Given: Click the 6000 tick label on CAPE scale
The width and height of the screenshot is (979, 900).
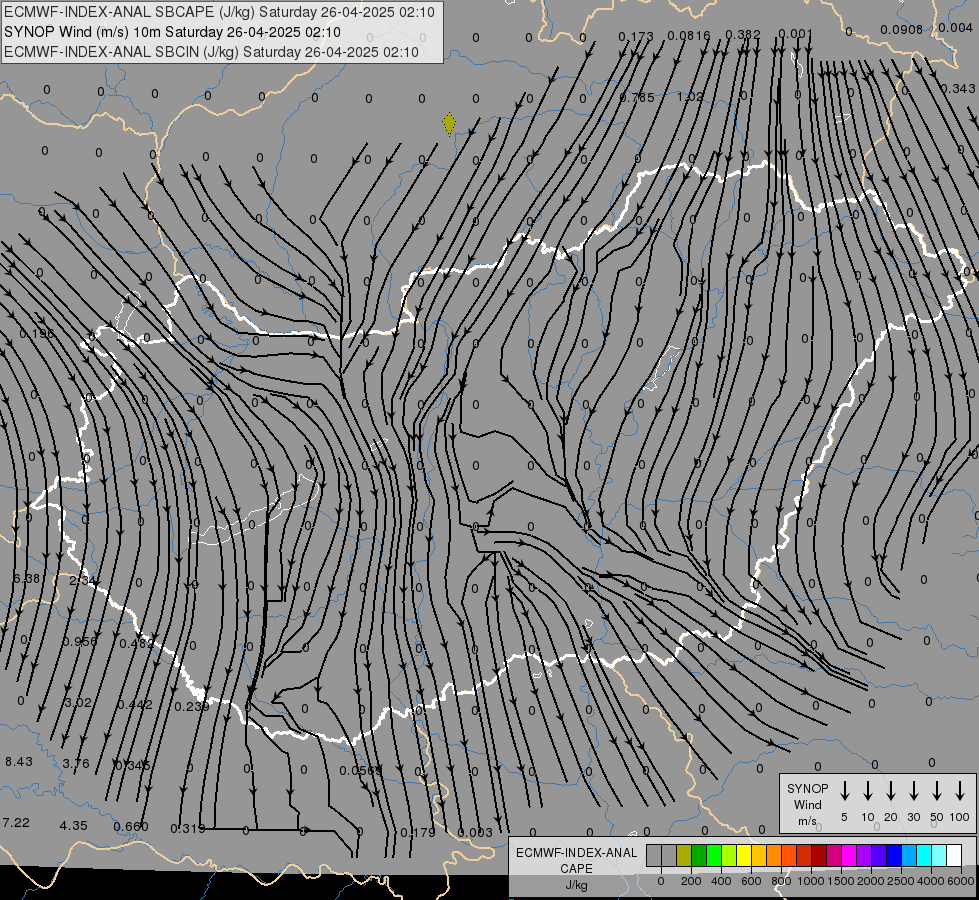Looking at the screenshot, I should coord(962,881).
